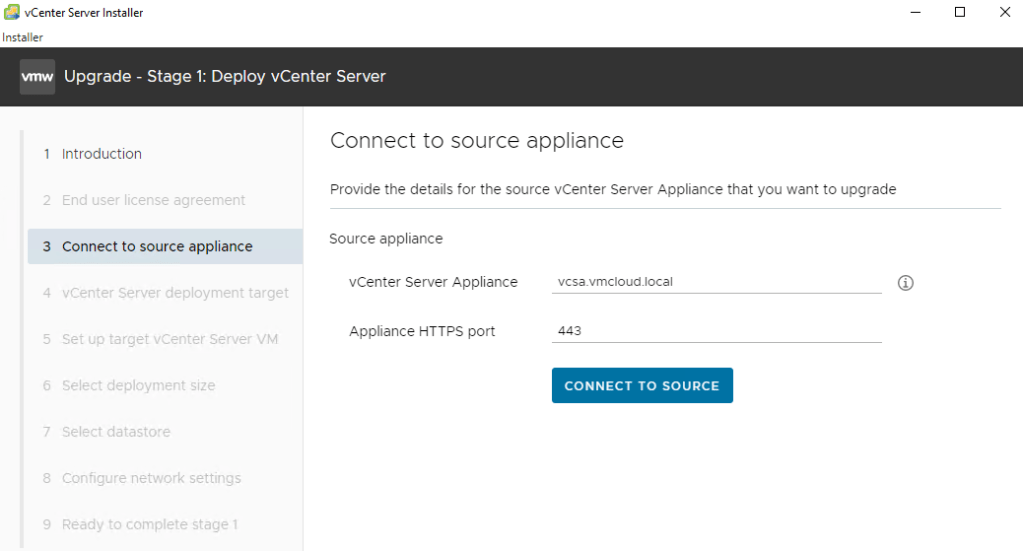The height and width of the screenshot is (551, 1023).
Task: Choose step 6 Select deployment size
Action: (x=138, y=385)
